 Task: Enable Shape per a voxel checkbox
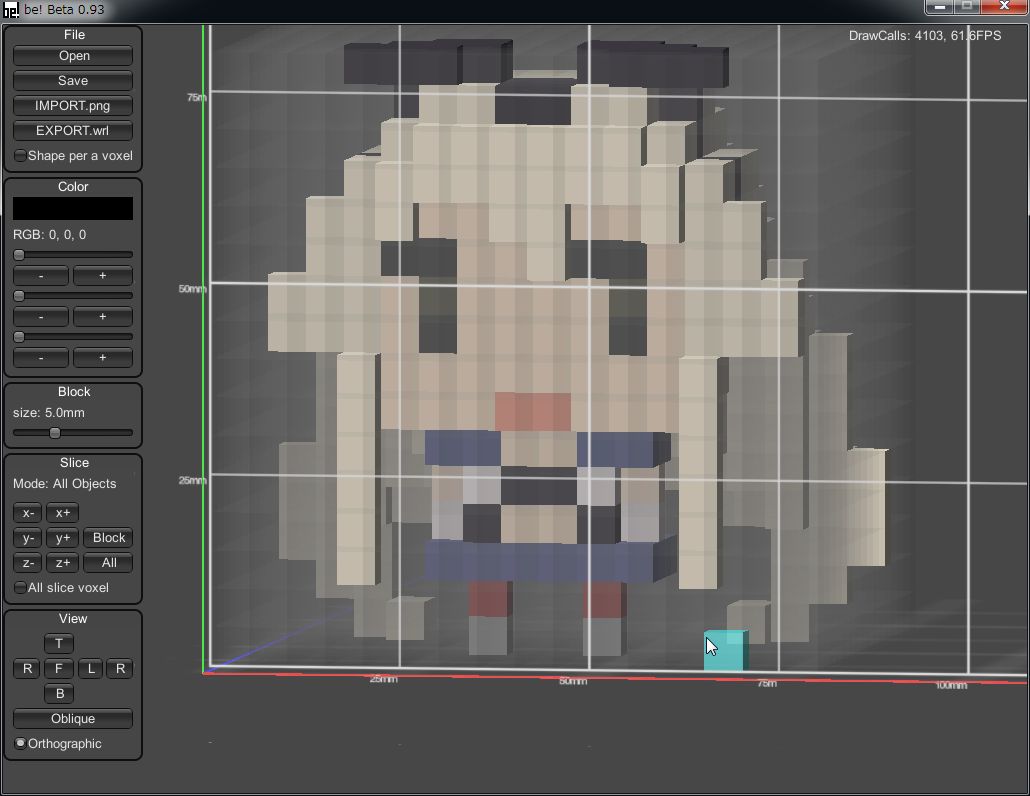[21, 156]
